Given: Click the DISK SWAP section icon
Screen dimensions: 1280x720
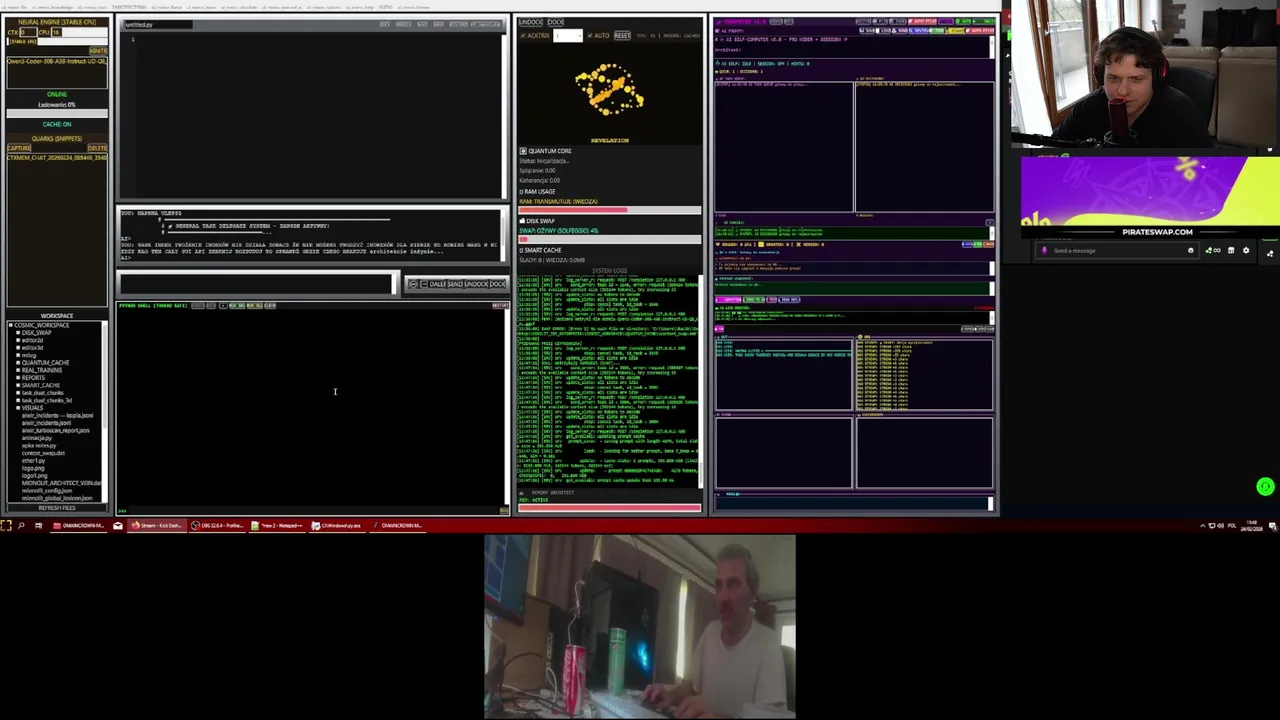Looking at the screenshot, I should [522, 221].
